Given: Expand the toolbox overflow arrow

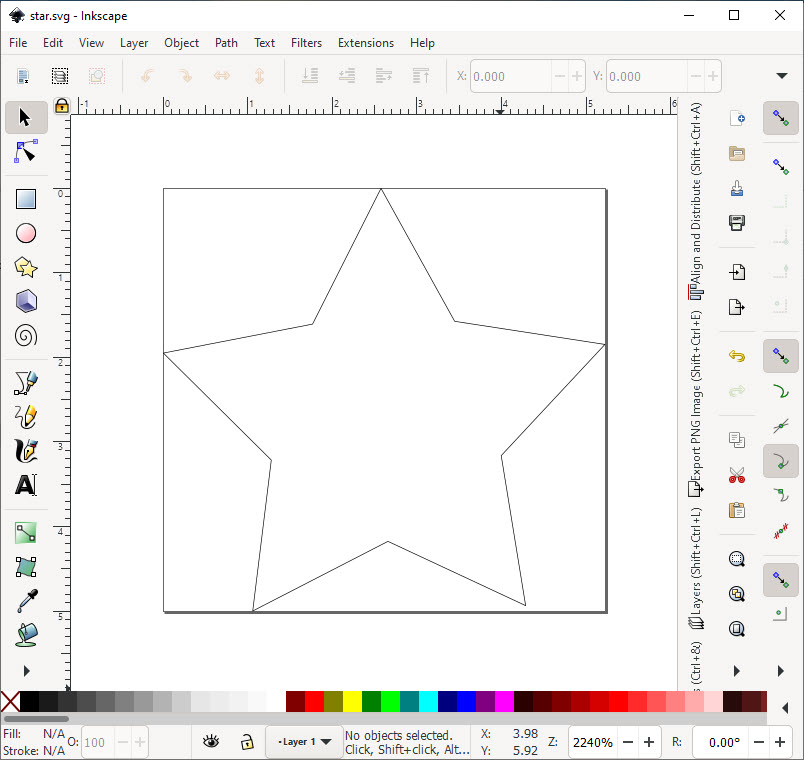Looking at the screenshot, I should pos(26,670).
